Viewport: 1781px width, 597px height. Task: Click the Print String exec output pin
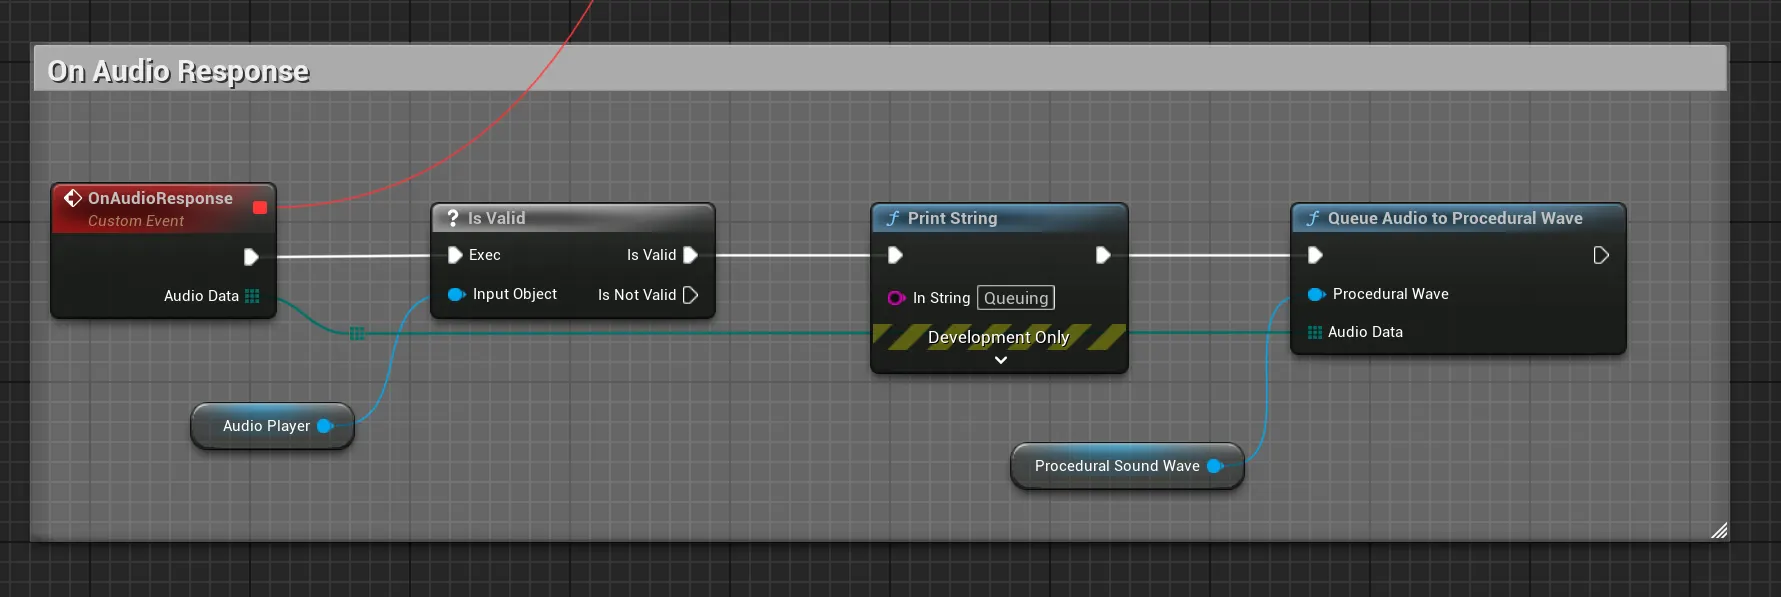pos(1103,255)
